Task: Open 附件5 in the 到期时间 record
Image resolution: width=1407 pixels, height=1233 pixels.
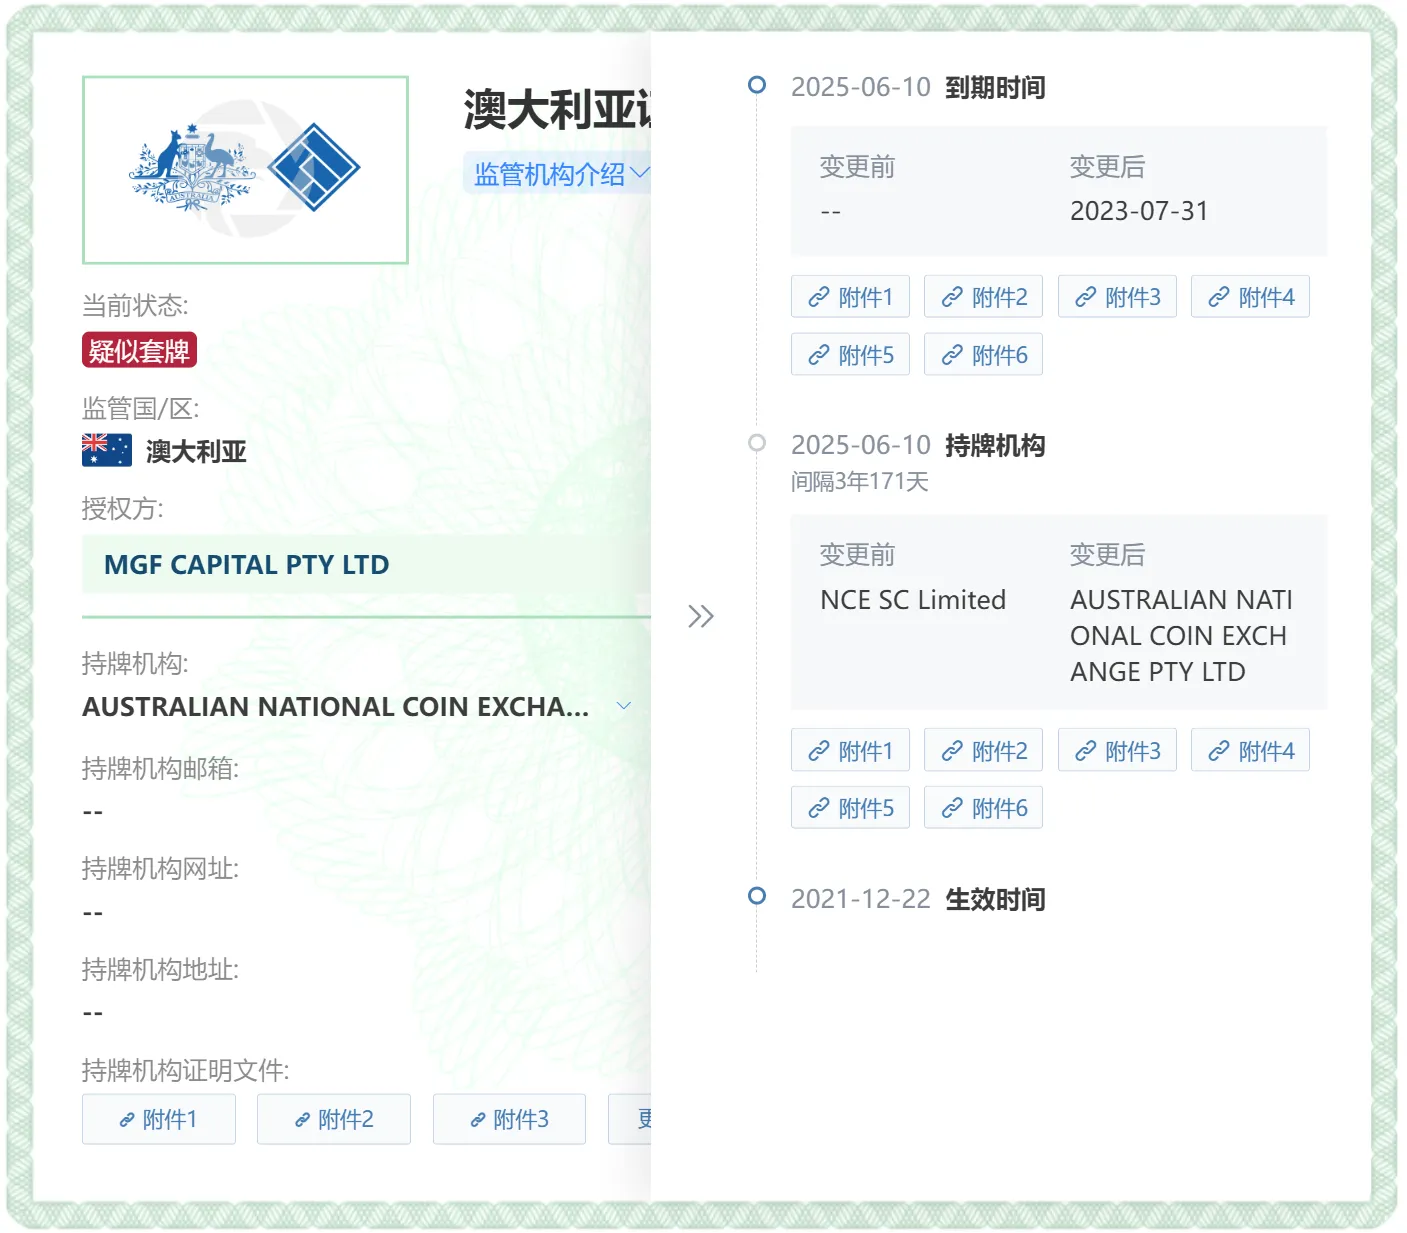Action: click(850, 355)
